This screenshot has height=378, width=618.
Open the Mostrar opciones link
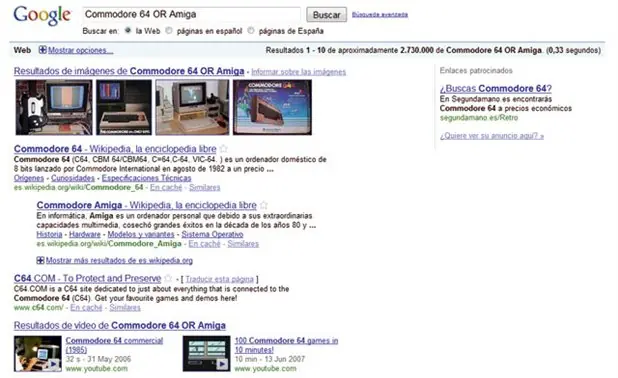(80, 50)
